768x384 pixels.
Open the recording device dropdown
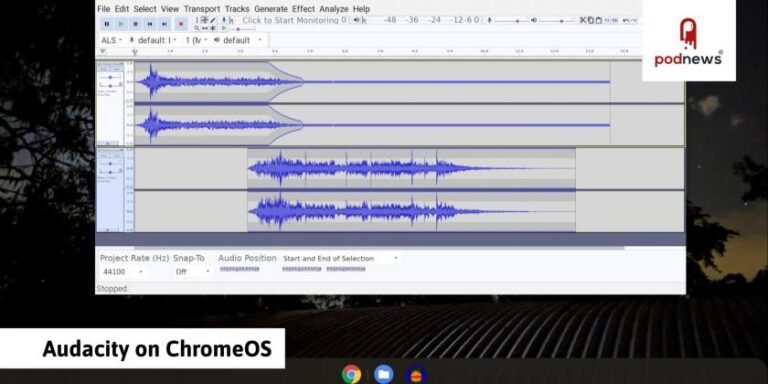pos(153,40)
